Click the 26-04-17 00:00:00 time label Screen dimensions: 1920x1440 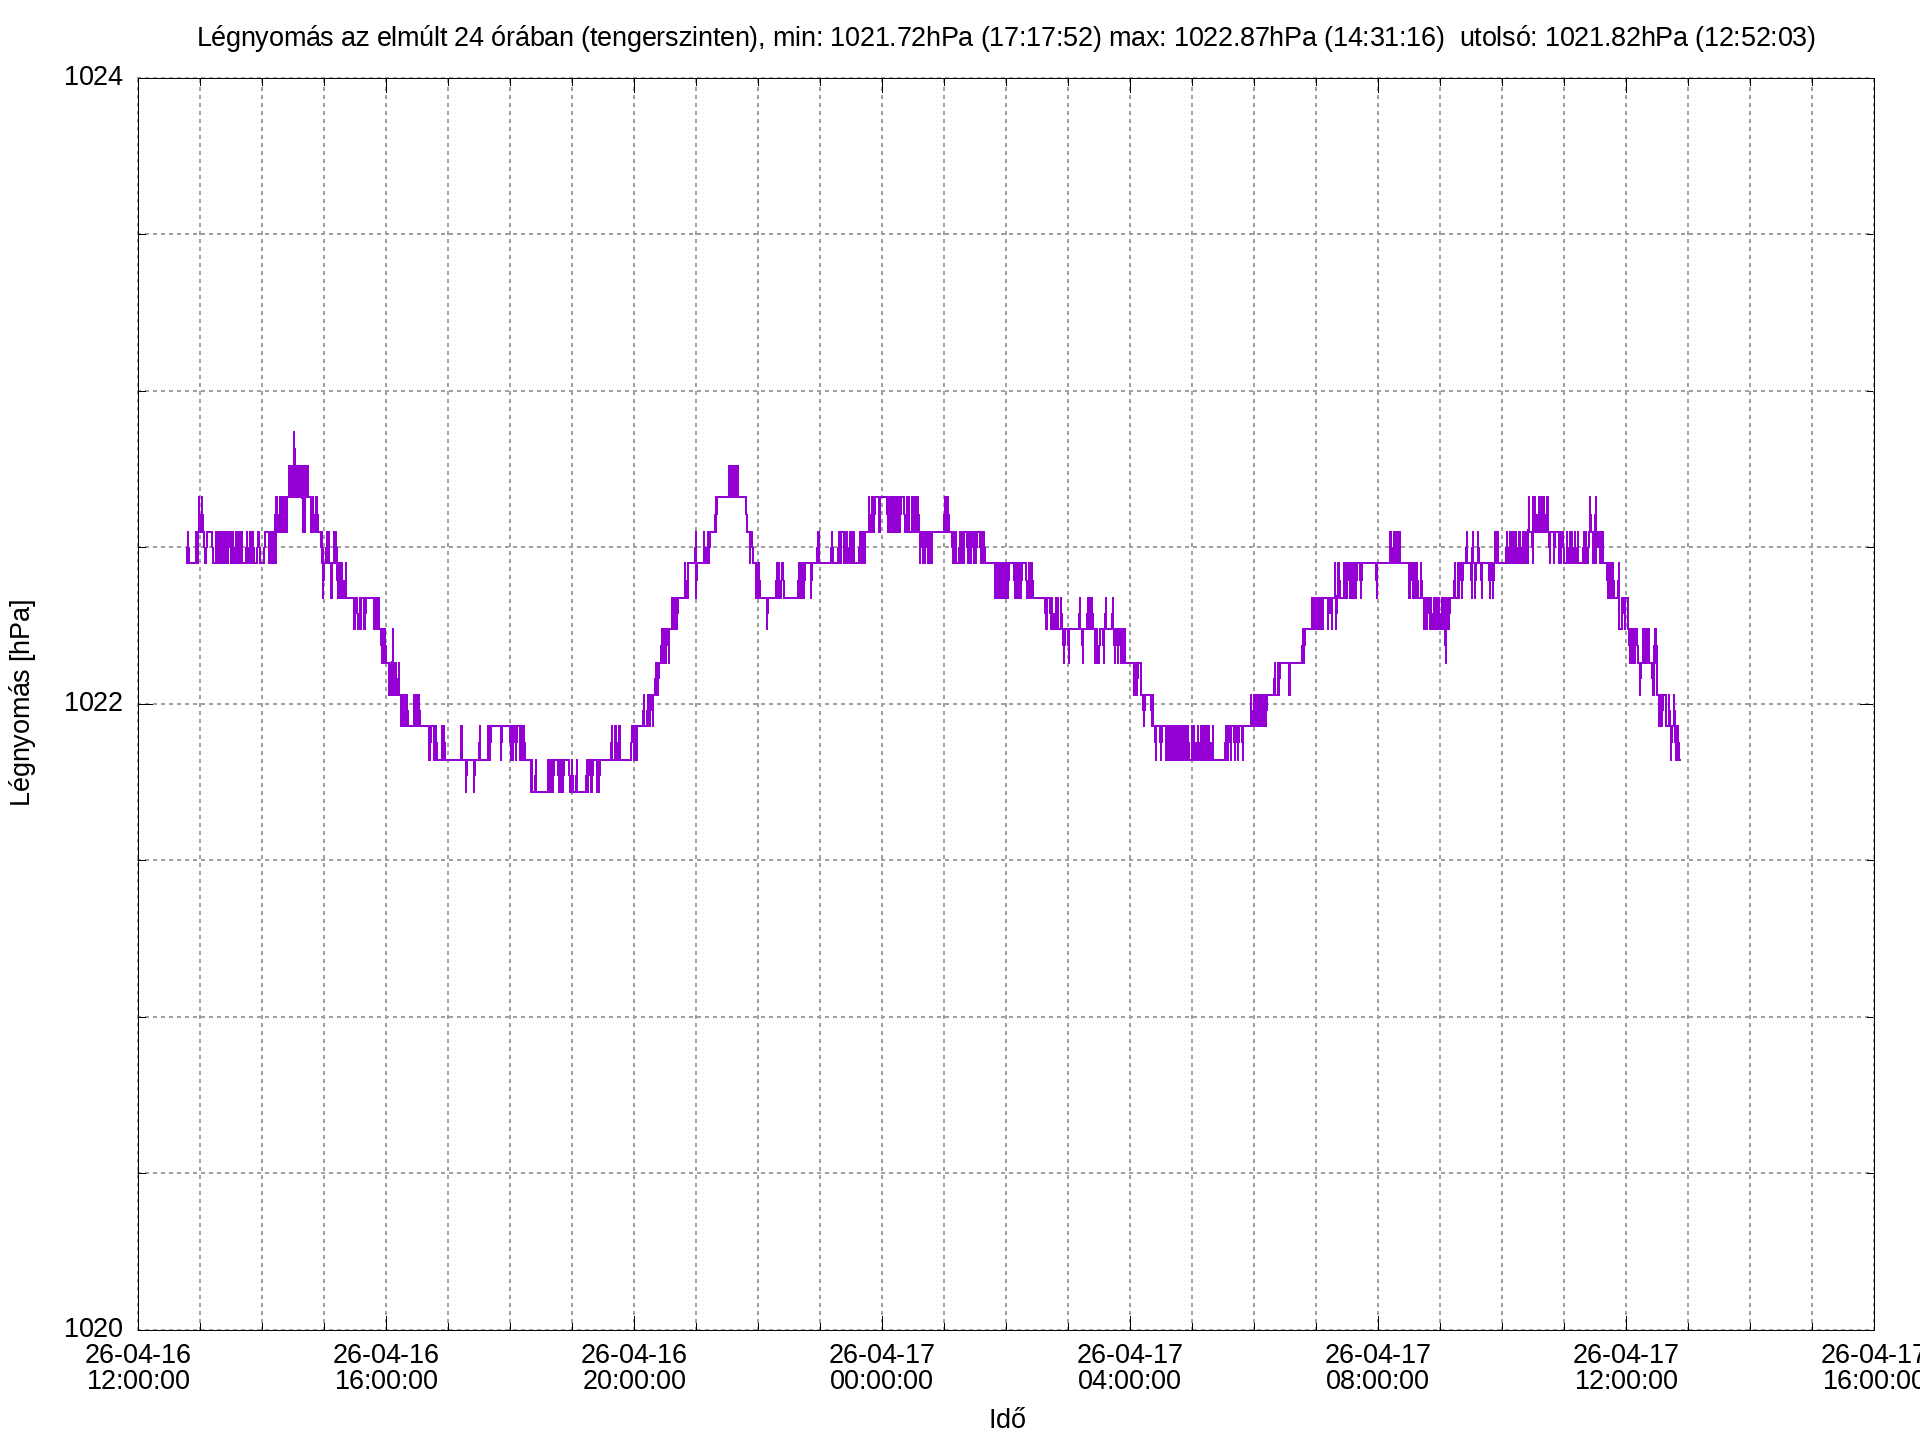(x=882, y=1367)
